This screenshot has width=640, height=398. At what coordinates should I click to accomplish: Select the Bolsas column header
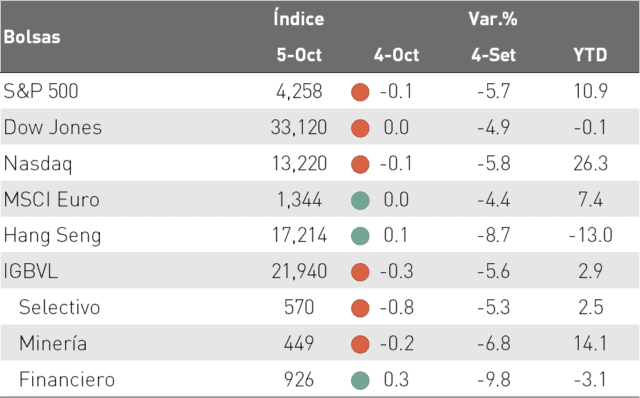pyautogui.click(x=32, y=37)
